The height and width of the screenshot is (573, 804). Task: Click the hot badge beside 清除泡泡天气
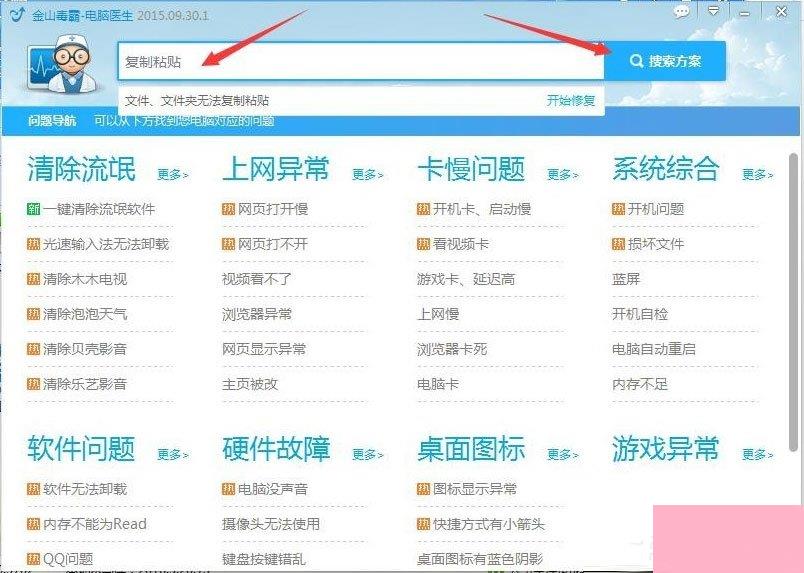point(33,314)
